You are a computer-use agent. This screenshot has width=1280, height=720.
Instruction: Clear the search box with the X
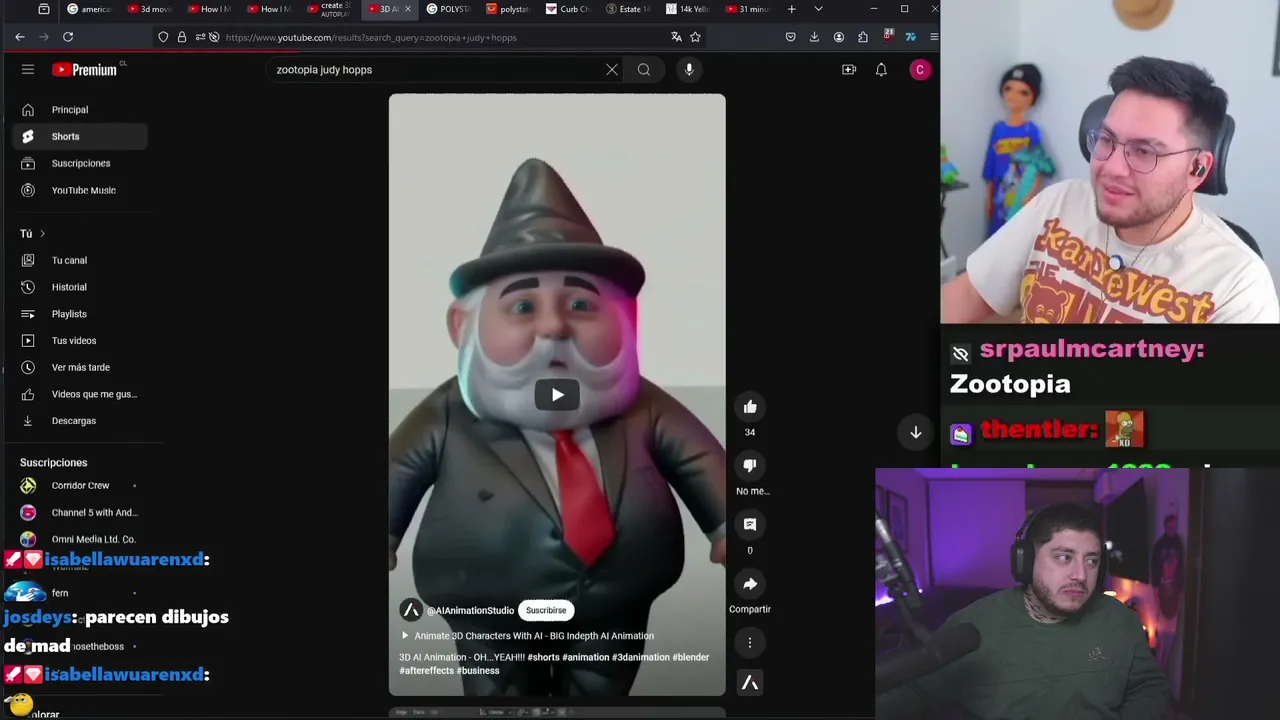(612, 69)
